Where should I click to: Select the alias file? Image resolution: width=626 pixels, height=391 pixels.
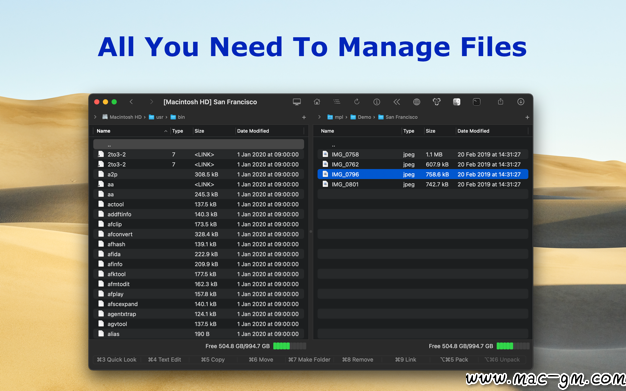click(x=198, y=334)
